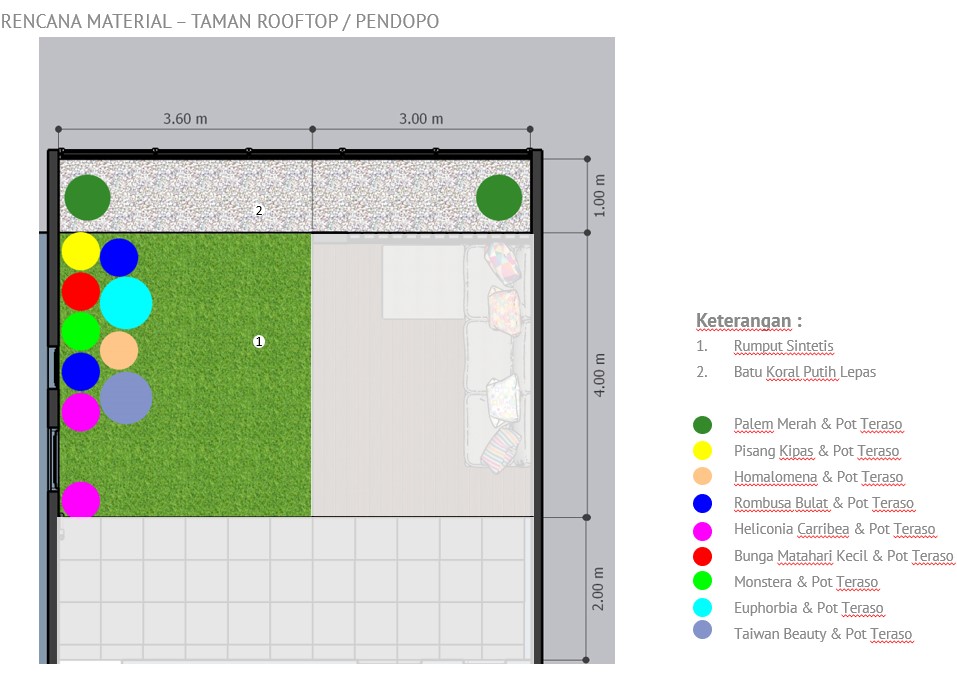
Task: Select the "Rumput Sintetis" legend text
Action: 783,346
